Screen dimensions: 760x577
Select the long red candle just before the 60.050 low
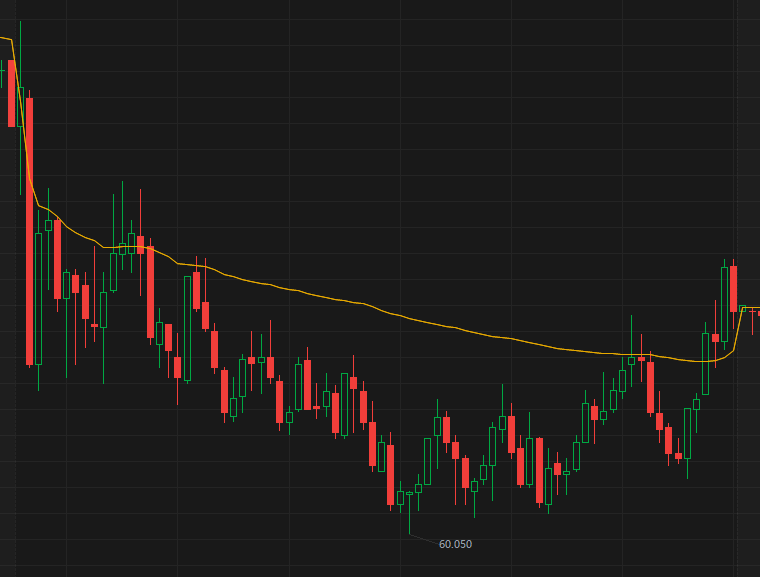(391, 475)
